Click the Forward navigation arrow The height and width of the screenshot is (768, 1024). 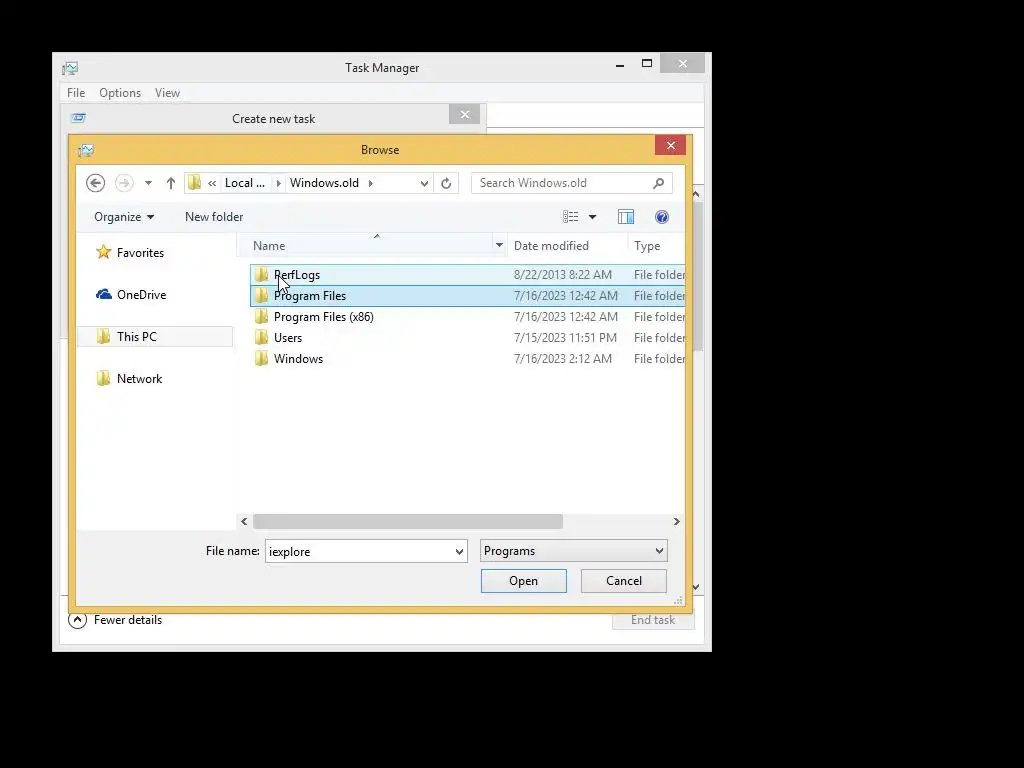pos(124,183)
